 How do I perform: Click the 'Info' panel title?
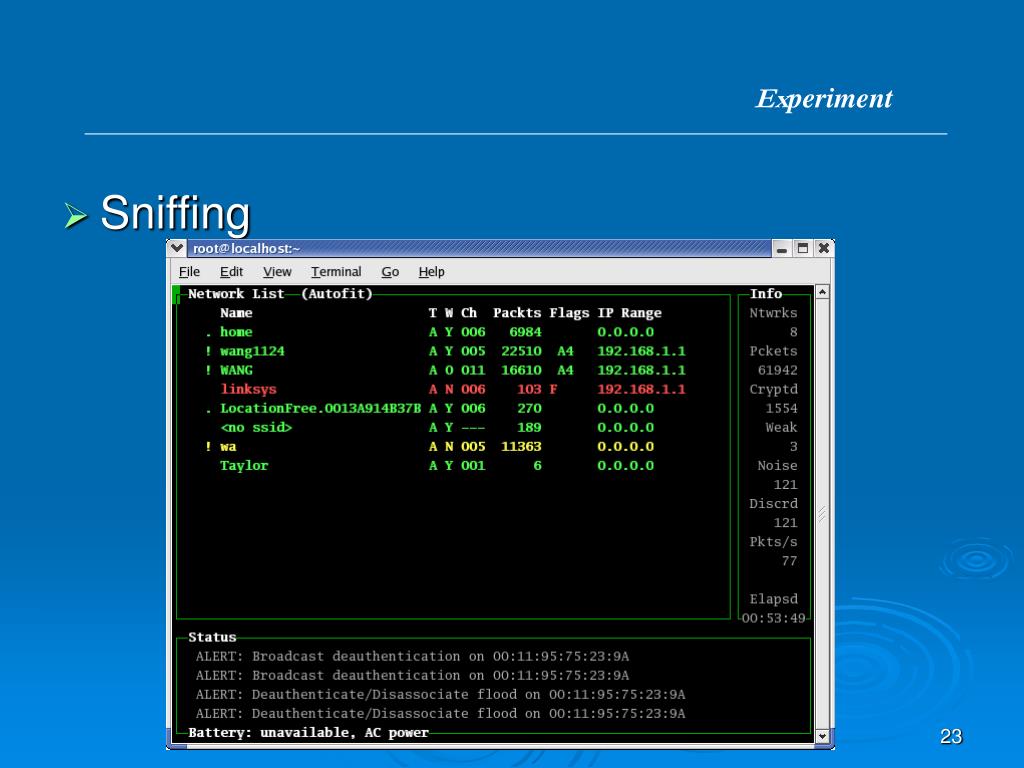pyautogui.click(x=765, y=294)
